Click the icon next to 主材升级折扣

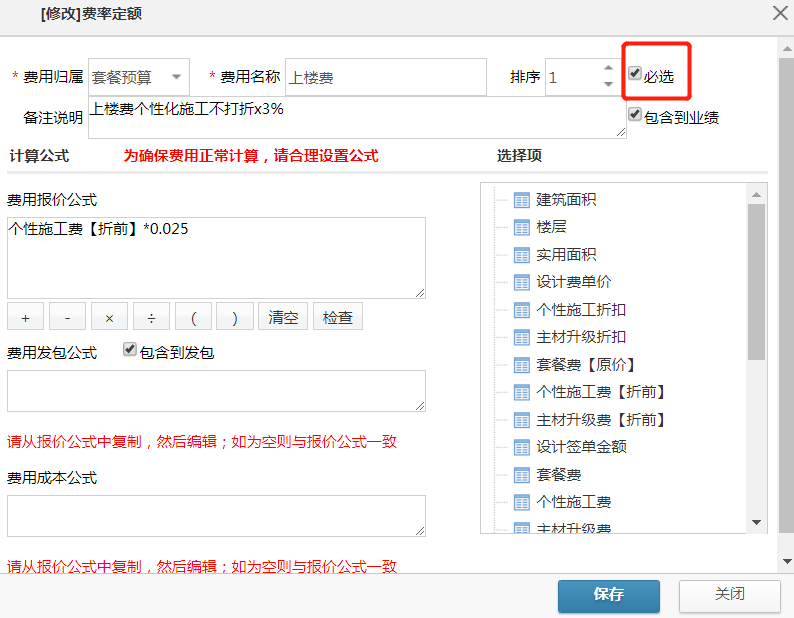(521, 337)
